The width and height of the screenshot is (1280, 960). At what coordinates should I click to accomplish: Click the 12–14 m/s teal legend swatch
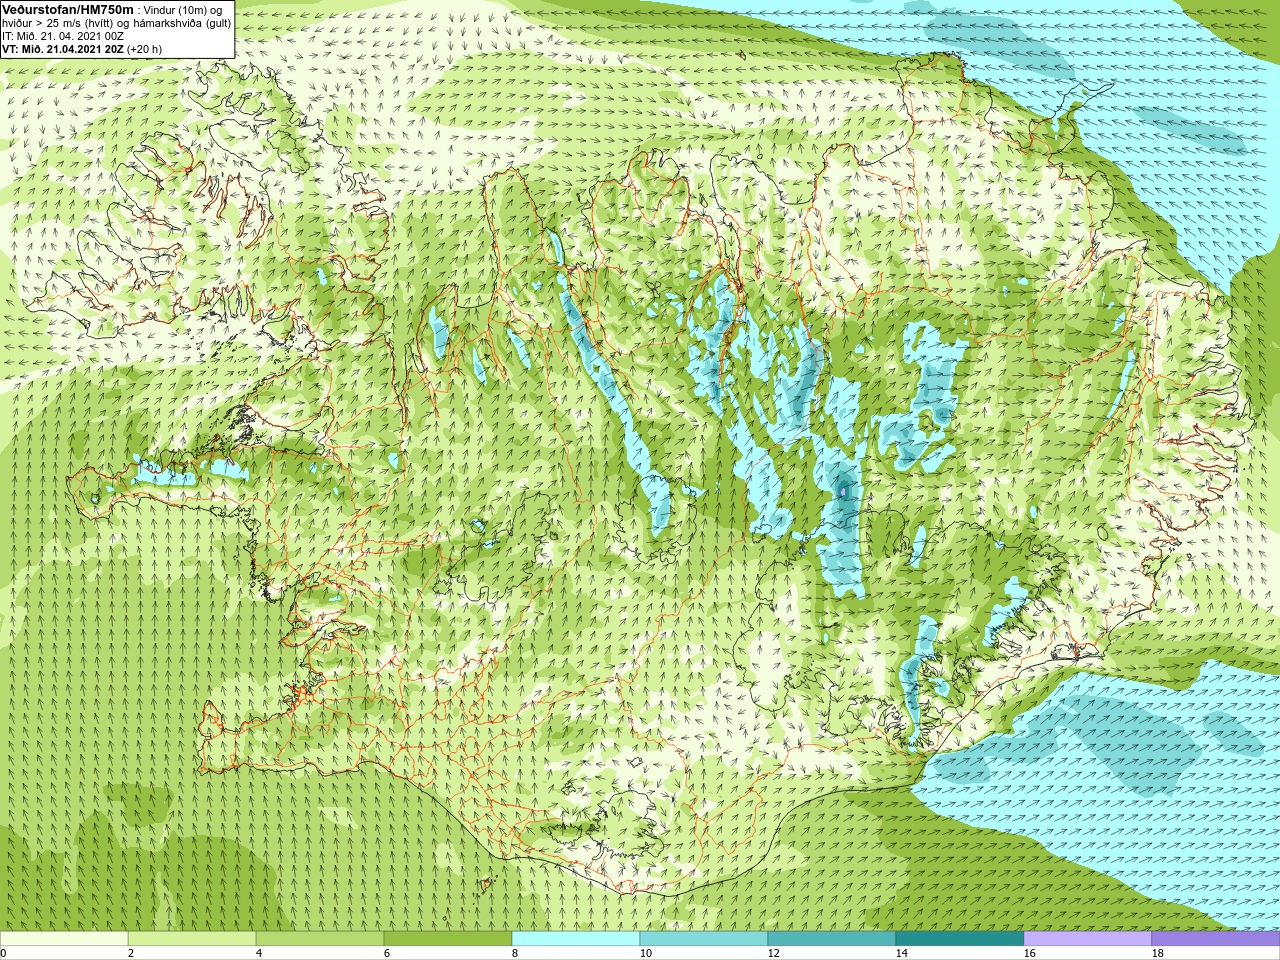pyautogui.click(x=832, y=939)
